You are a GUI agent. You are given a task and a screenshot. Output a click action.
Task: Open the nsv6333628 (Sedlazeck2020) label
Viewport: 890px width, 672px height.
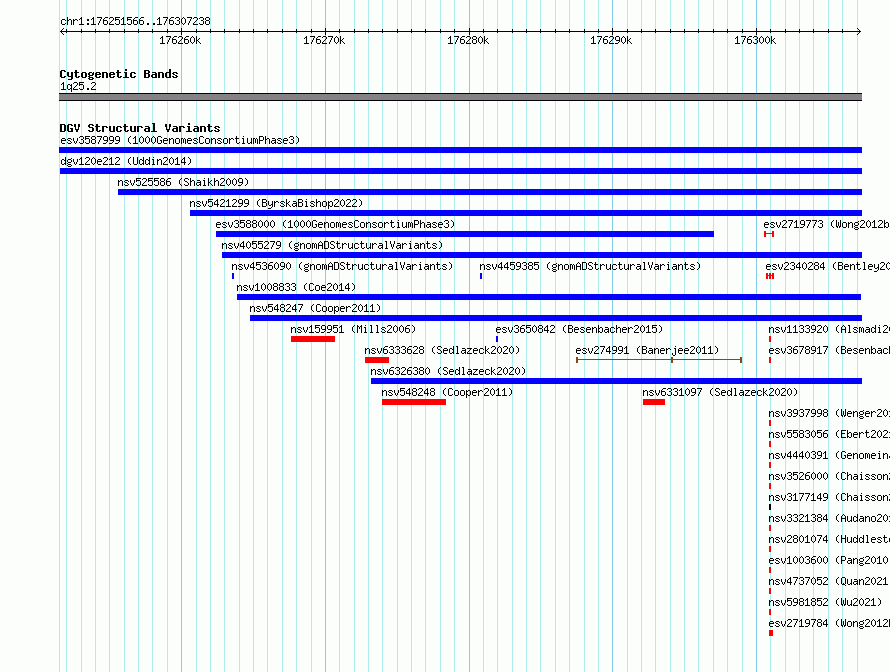[442, 350]
